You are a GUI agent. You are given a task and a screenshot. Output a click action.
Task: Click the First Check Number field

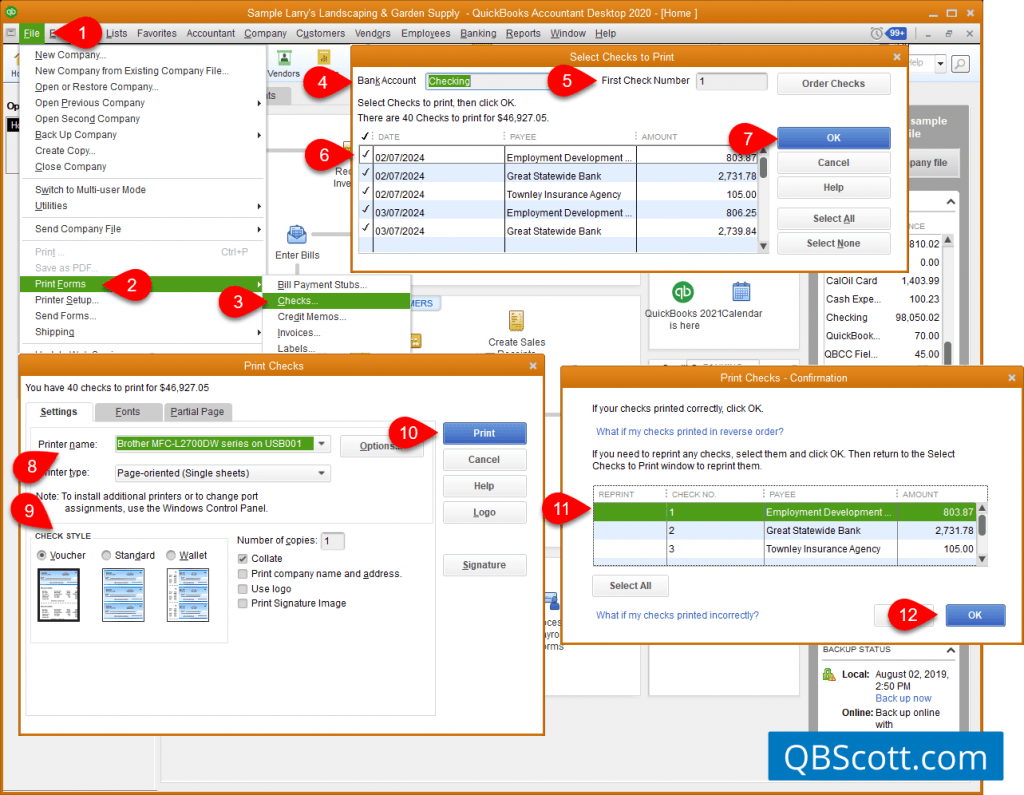(731, 81)
